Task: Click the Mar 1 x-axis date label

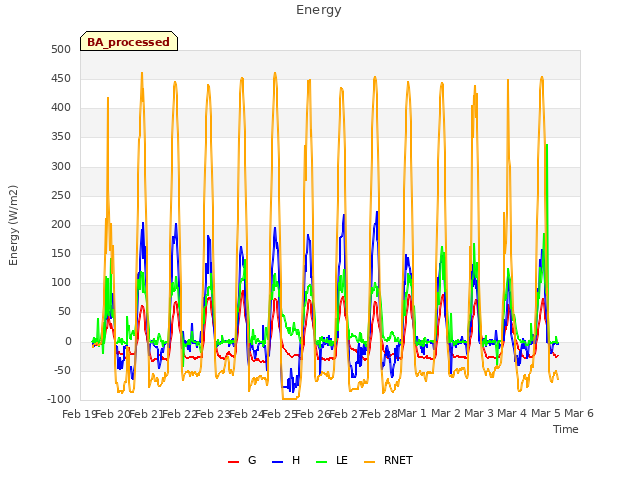Action: pyautogui.click(x=412, y=413)
